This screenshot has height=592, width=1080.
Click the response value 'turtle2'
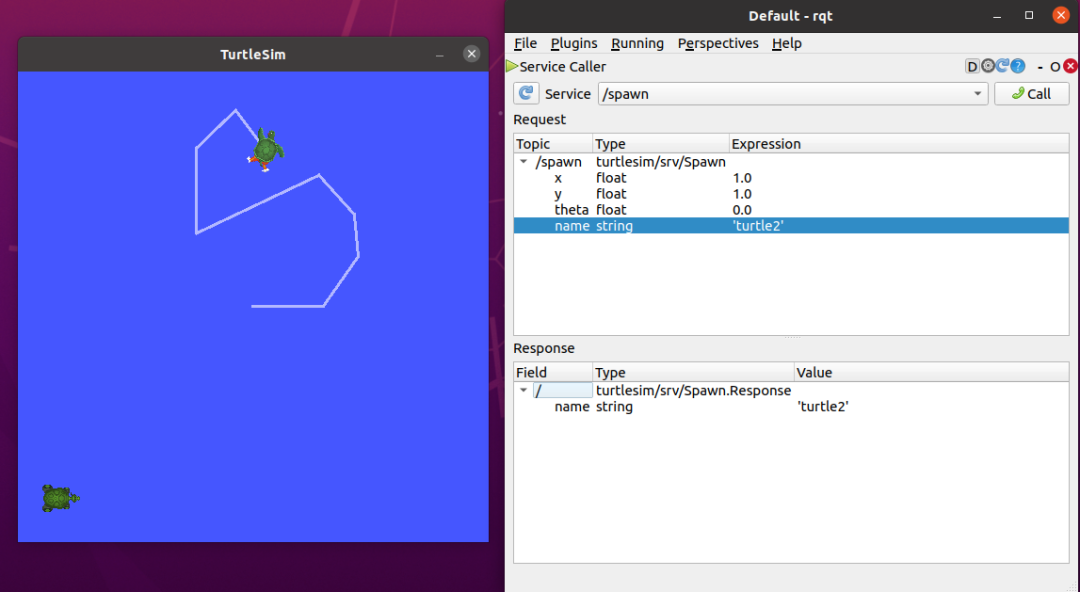822,407
